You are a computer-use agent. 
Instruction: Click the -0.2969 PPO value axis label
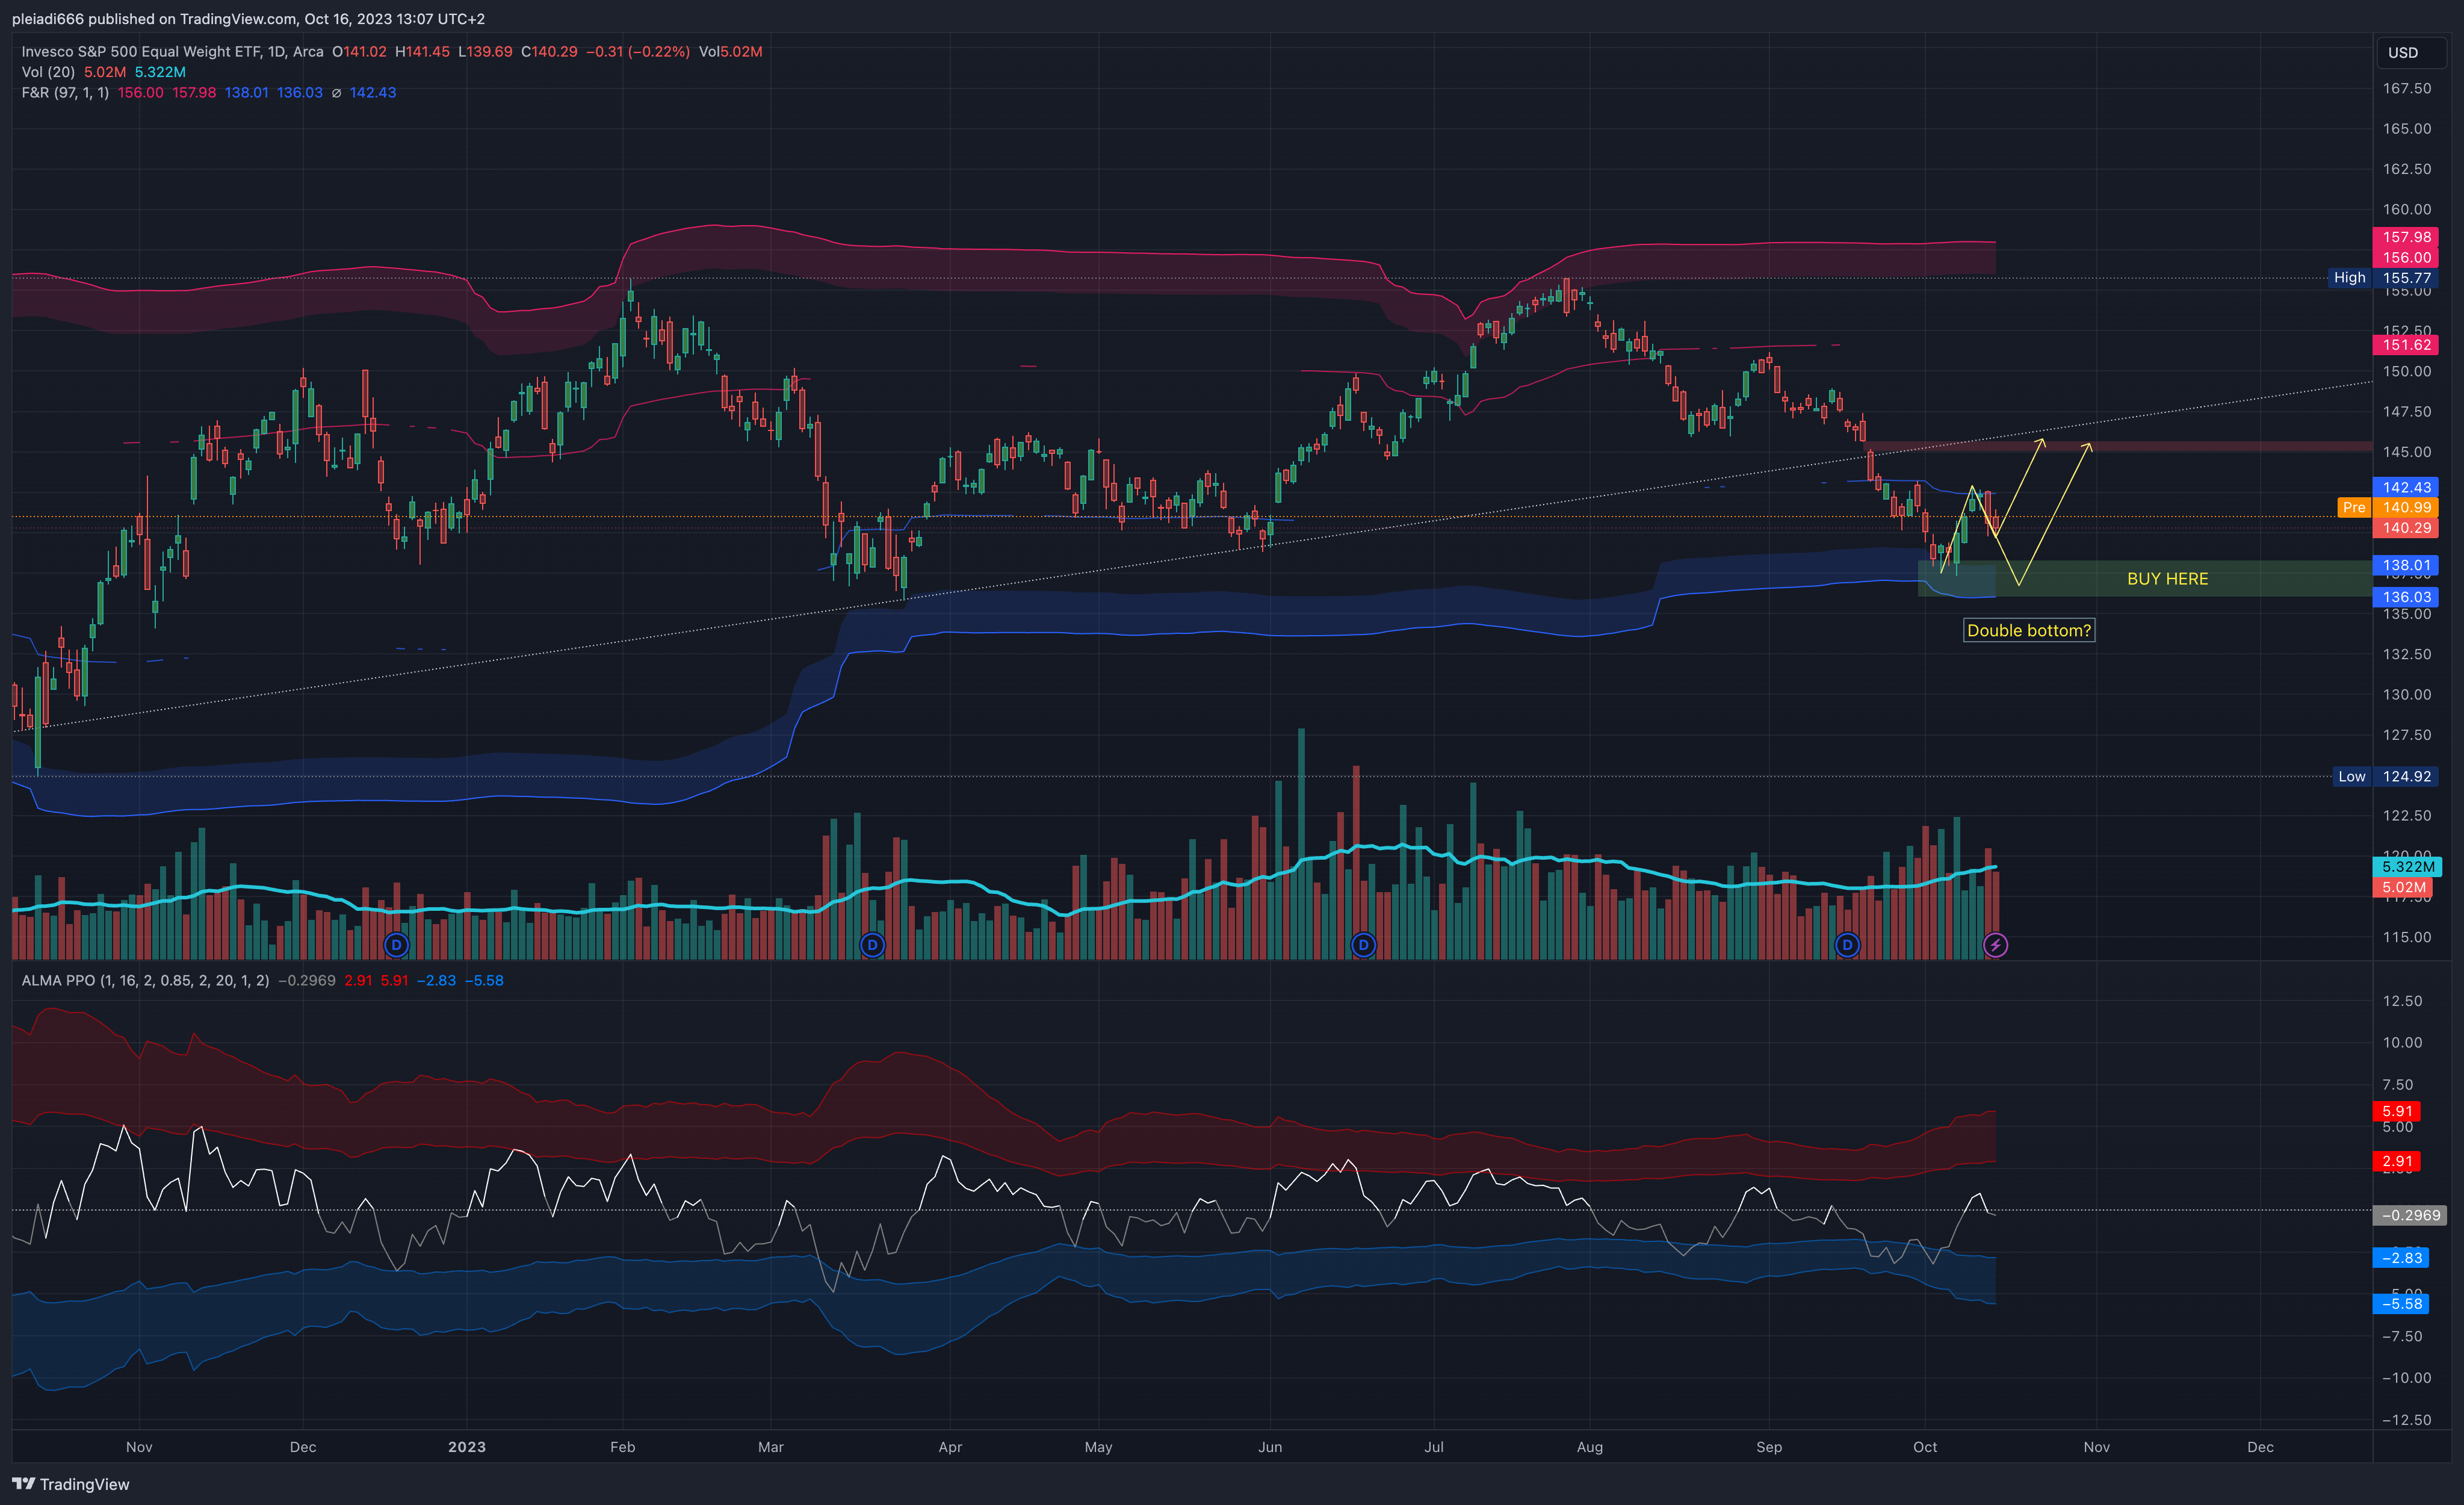pos(2410,1215)
